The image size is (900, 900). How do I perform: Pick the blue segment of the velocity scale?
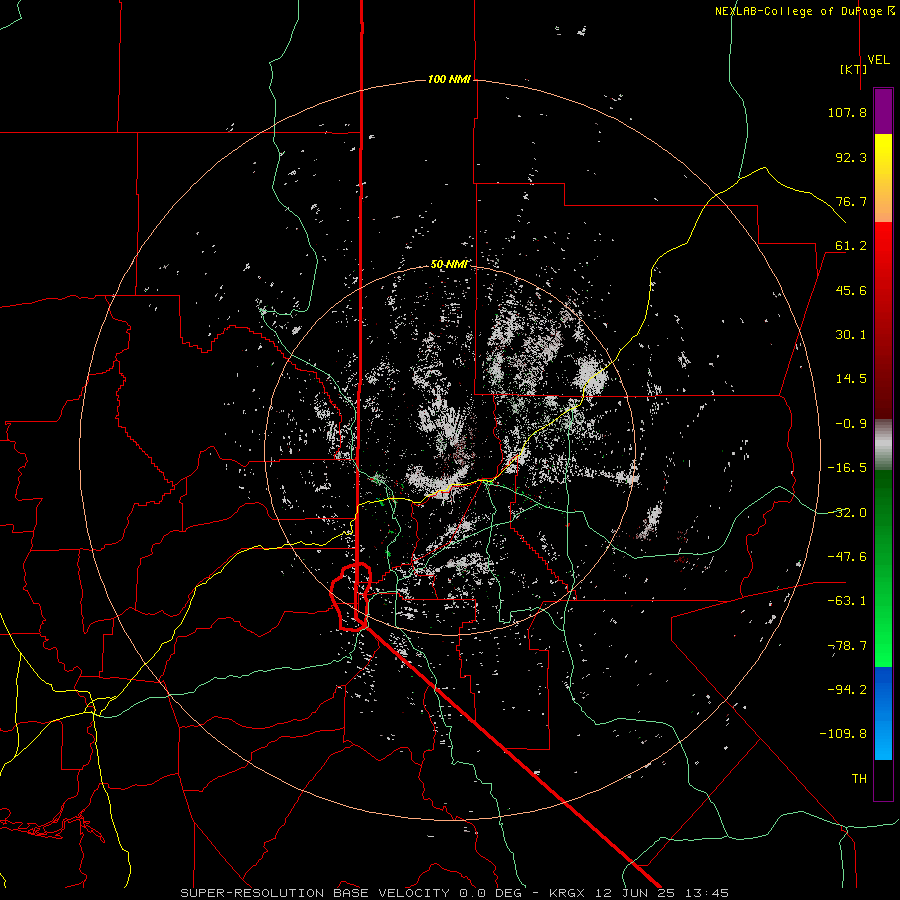pos(883,713)
